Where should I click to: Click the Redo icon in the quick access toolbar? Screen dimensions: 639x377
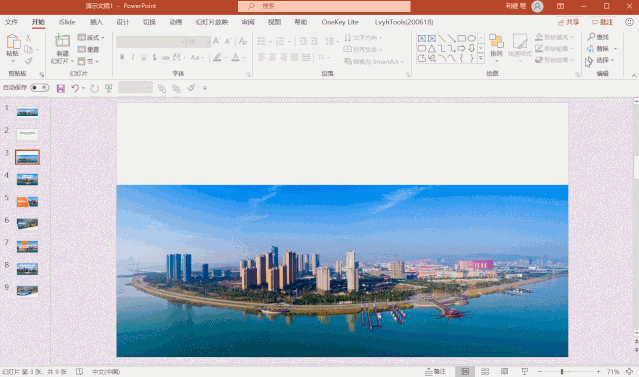(x=95, y=88)
